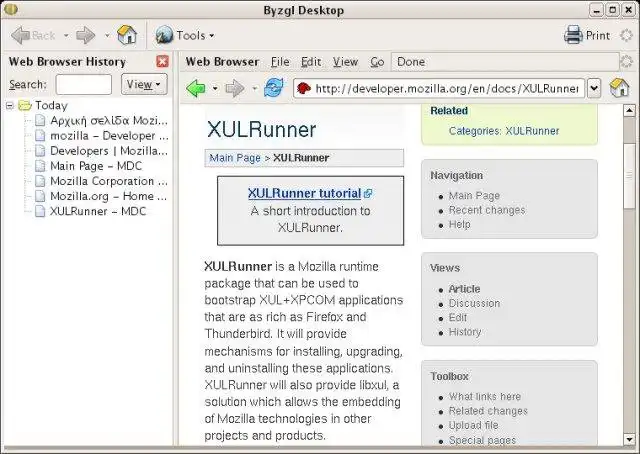Click the home icon beside URL bar
The width and height of the screenshot is (640, 454).
tap(619, 88)
